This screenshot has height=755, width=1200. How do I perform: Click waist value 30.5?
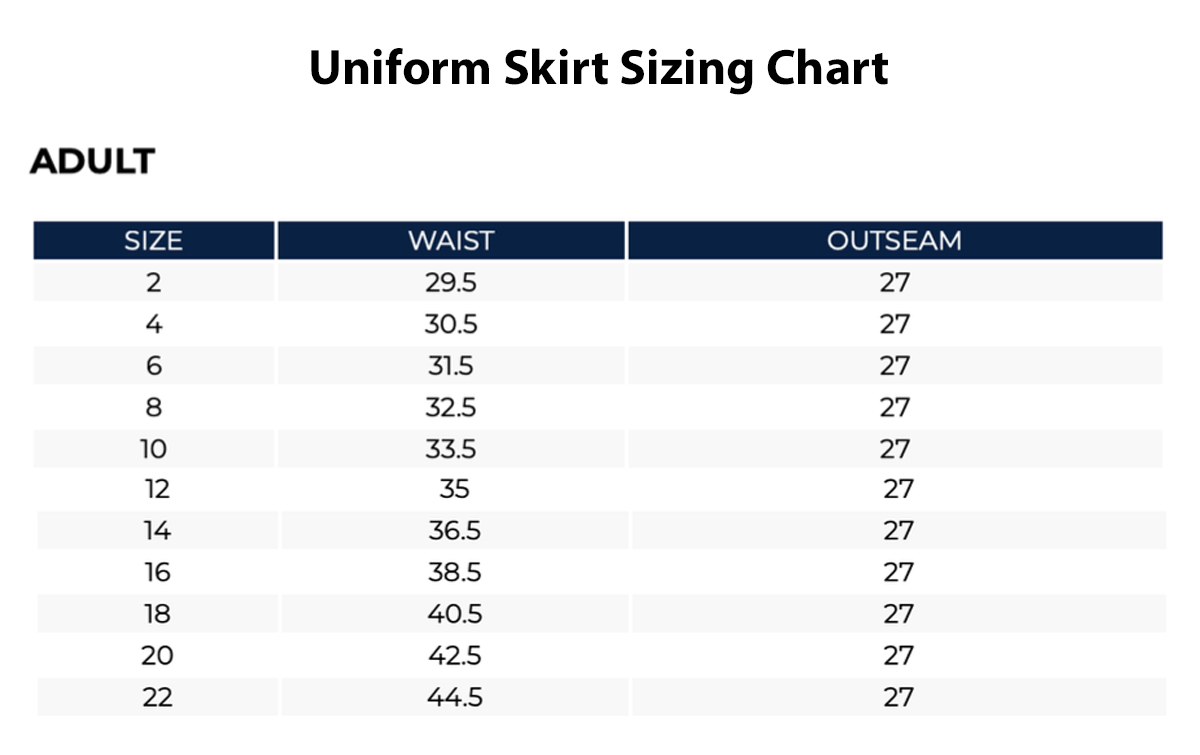451,324
